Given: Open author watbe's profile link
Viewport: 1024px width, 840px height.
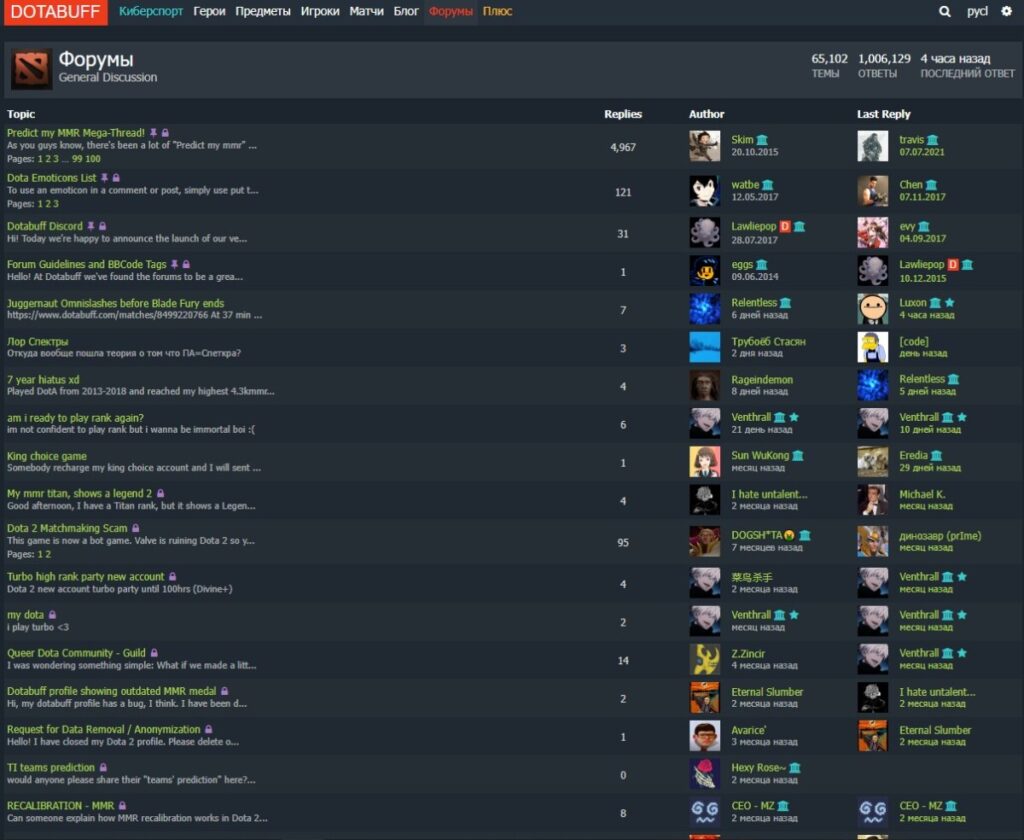Looking at the screenshot, I should (746, 183).
